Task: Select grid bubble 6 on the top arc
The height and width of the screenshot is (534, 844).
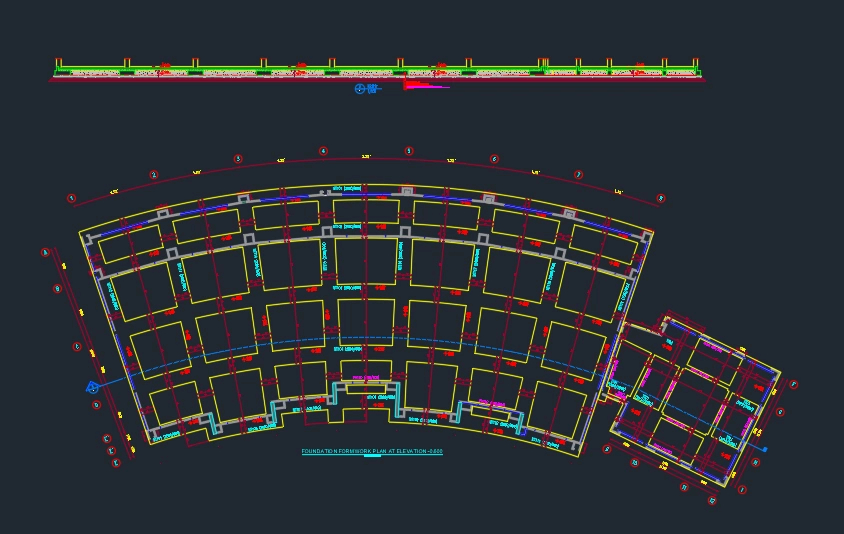Action: pos(494,159)
